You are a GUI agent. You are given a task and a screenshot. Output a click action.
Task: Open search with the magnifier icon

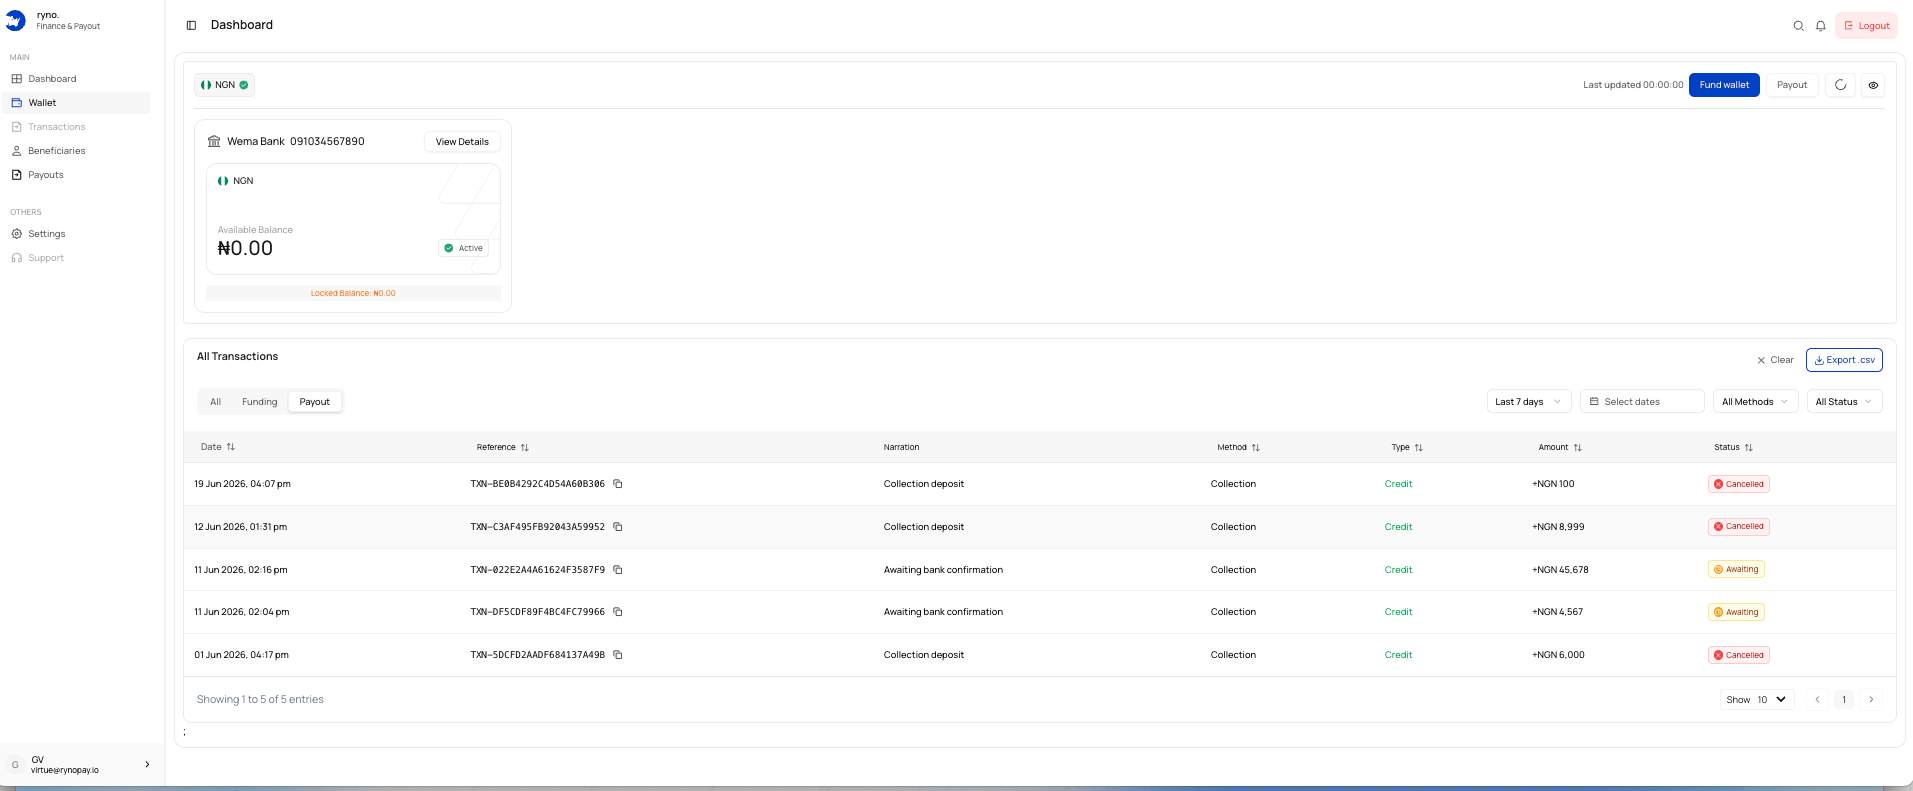pos(1798,26)
